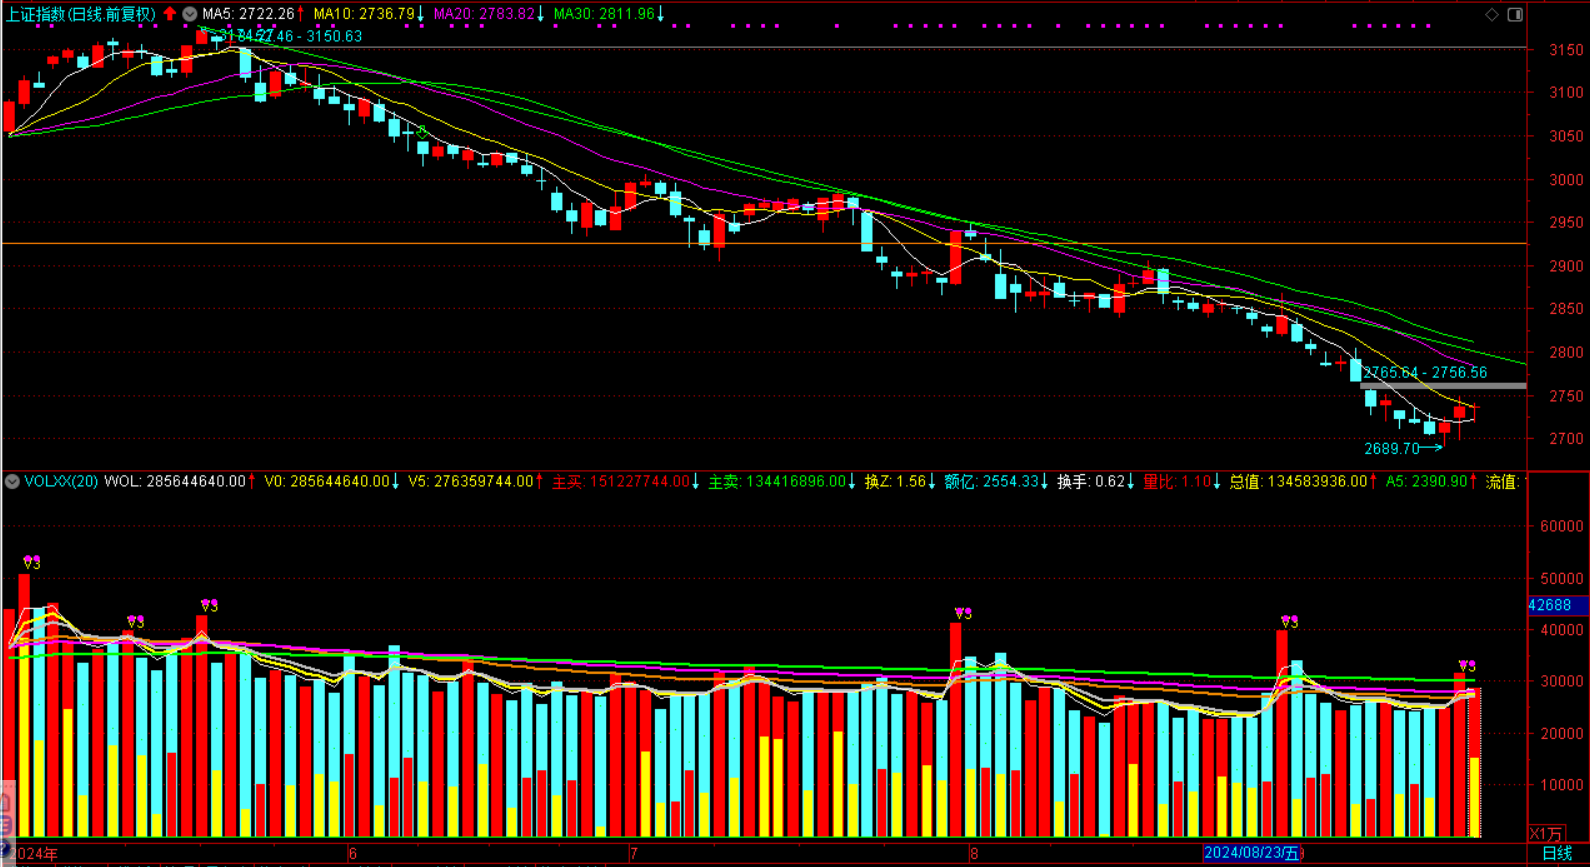Open the main chart indicator dropdown circle
1590x867 pixels.
point(189,14)
